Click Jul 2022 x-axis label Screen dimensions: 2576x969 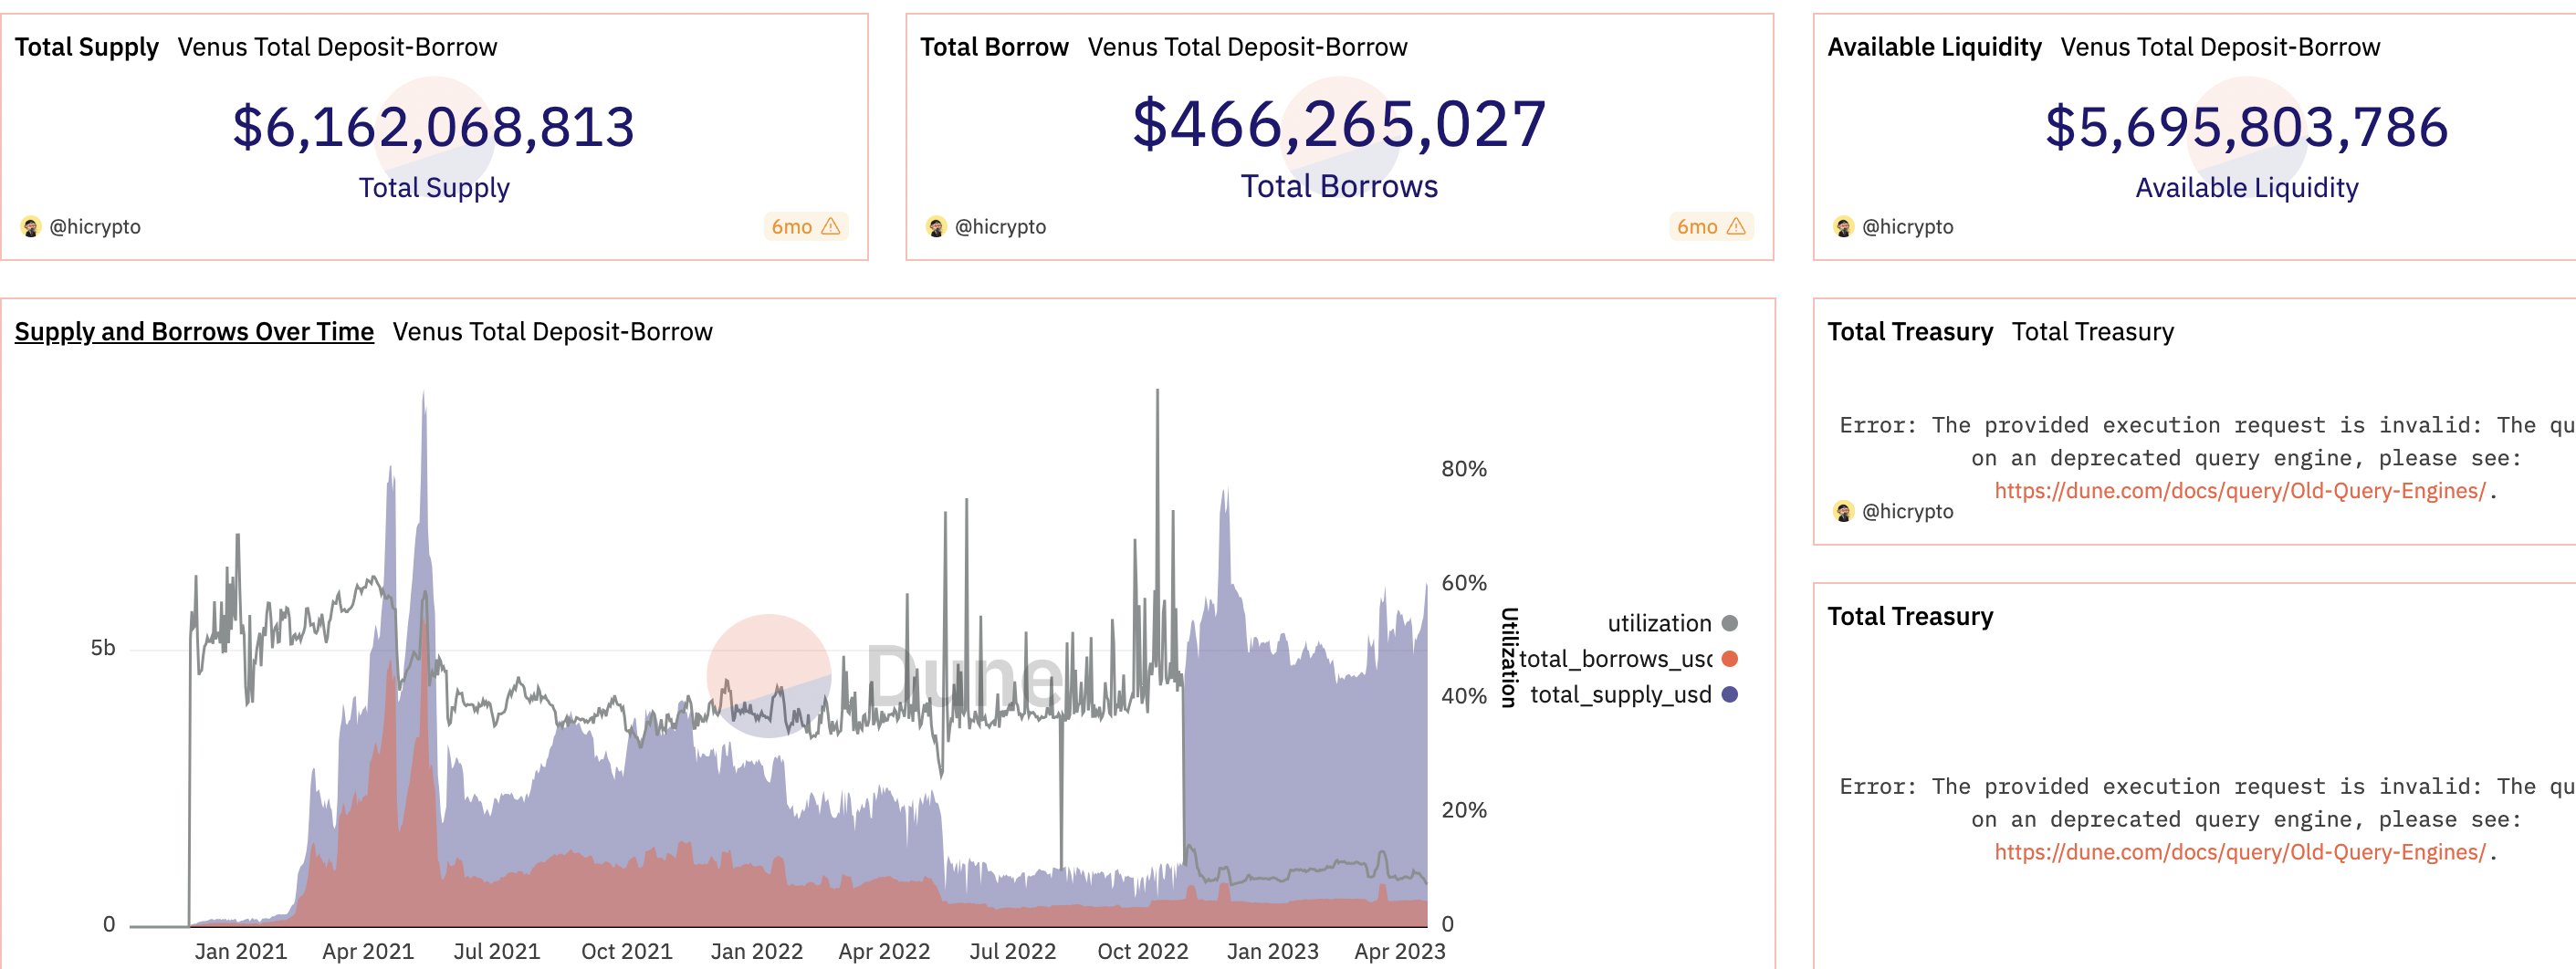click(1013, 952)
